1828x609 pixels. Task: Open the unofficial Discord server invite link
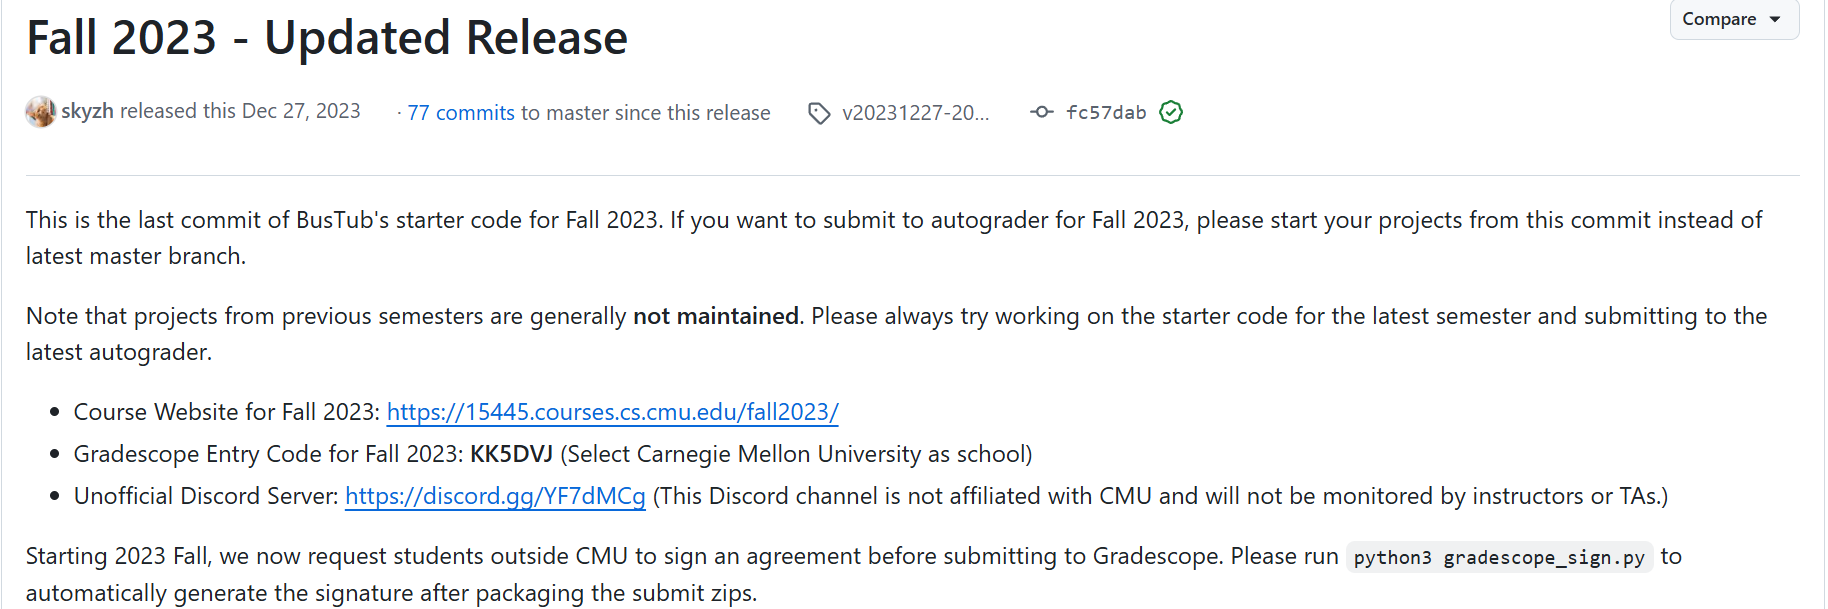click(x=494, y=495)
